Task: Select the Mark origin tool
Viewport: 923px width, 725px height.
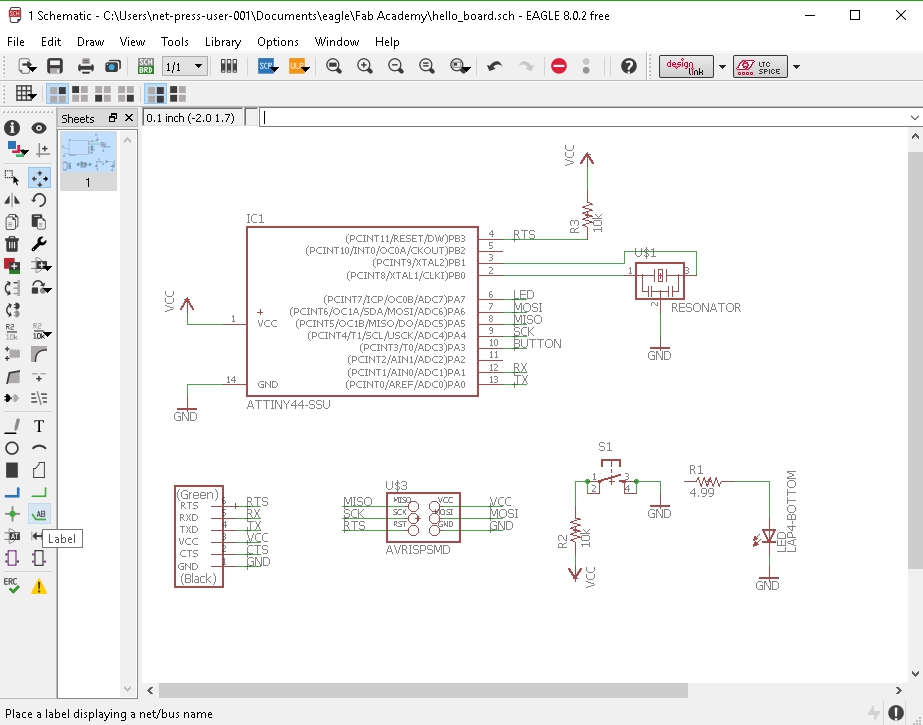Action: [x=42, y=150]
